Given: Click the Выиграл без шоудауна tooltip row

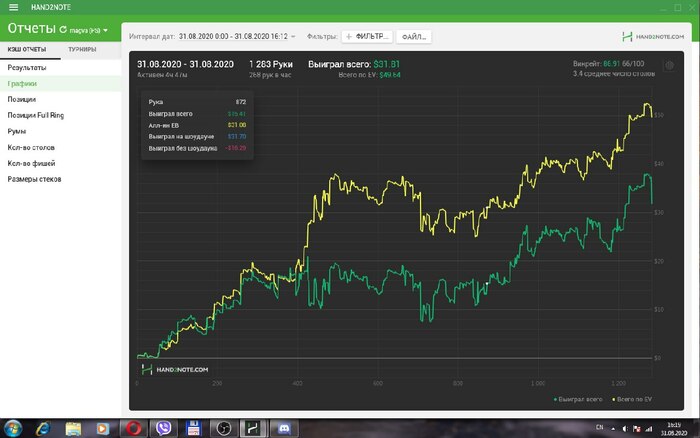Looking at the screenshot, I should 197,148.
